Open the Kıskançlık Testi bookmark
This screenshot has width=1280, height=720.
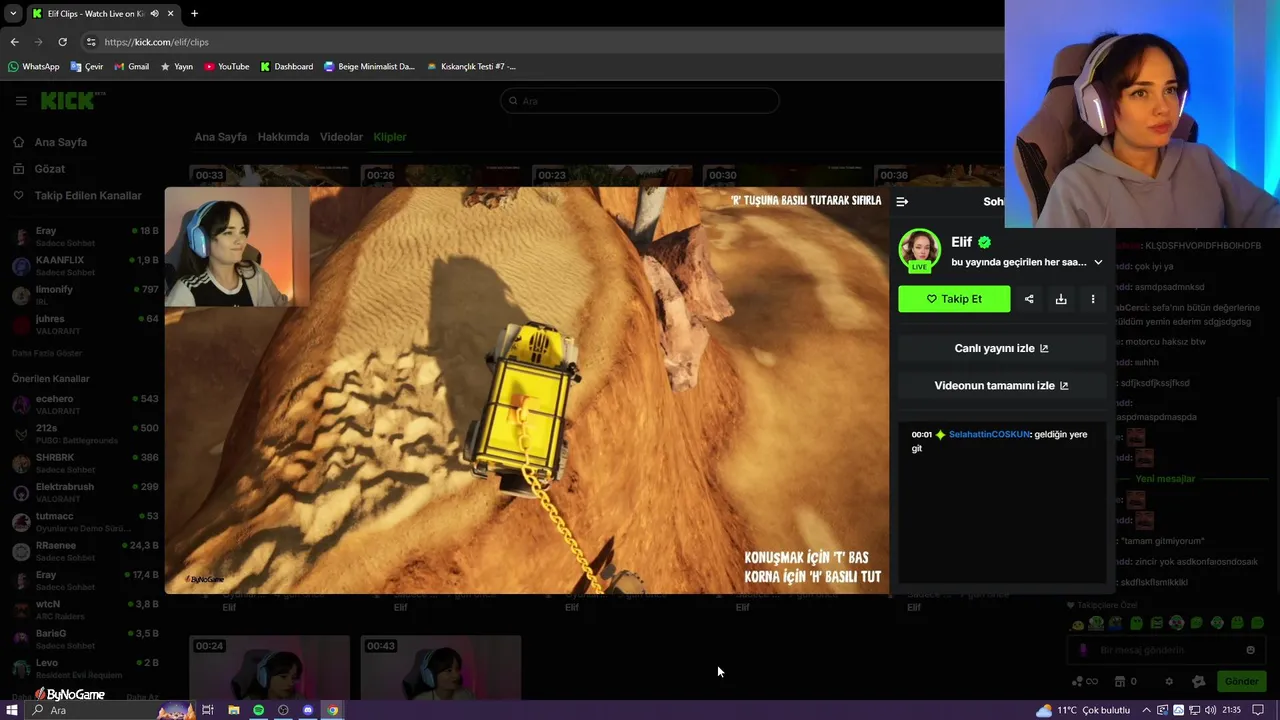coord(471,67)
